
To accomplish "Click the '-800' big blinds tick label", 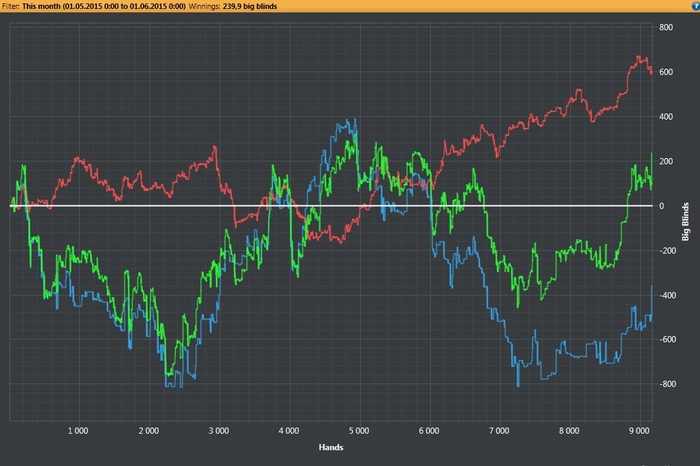I will point(667,384).
